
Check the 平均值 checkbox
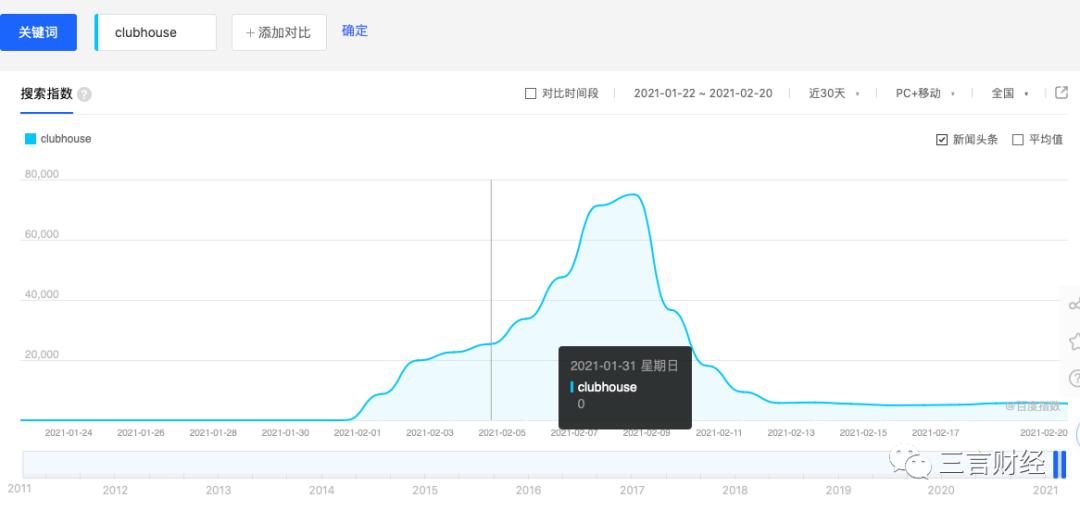click(x=1018, y=139)
